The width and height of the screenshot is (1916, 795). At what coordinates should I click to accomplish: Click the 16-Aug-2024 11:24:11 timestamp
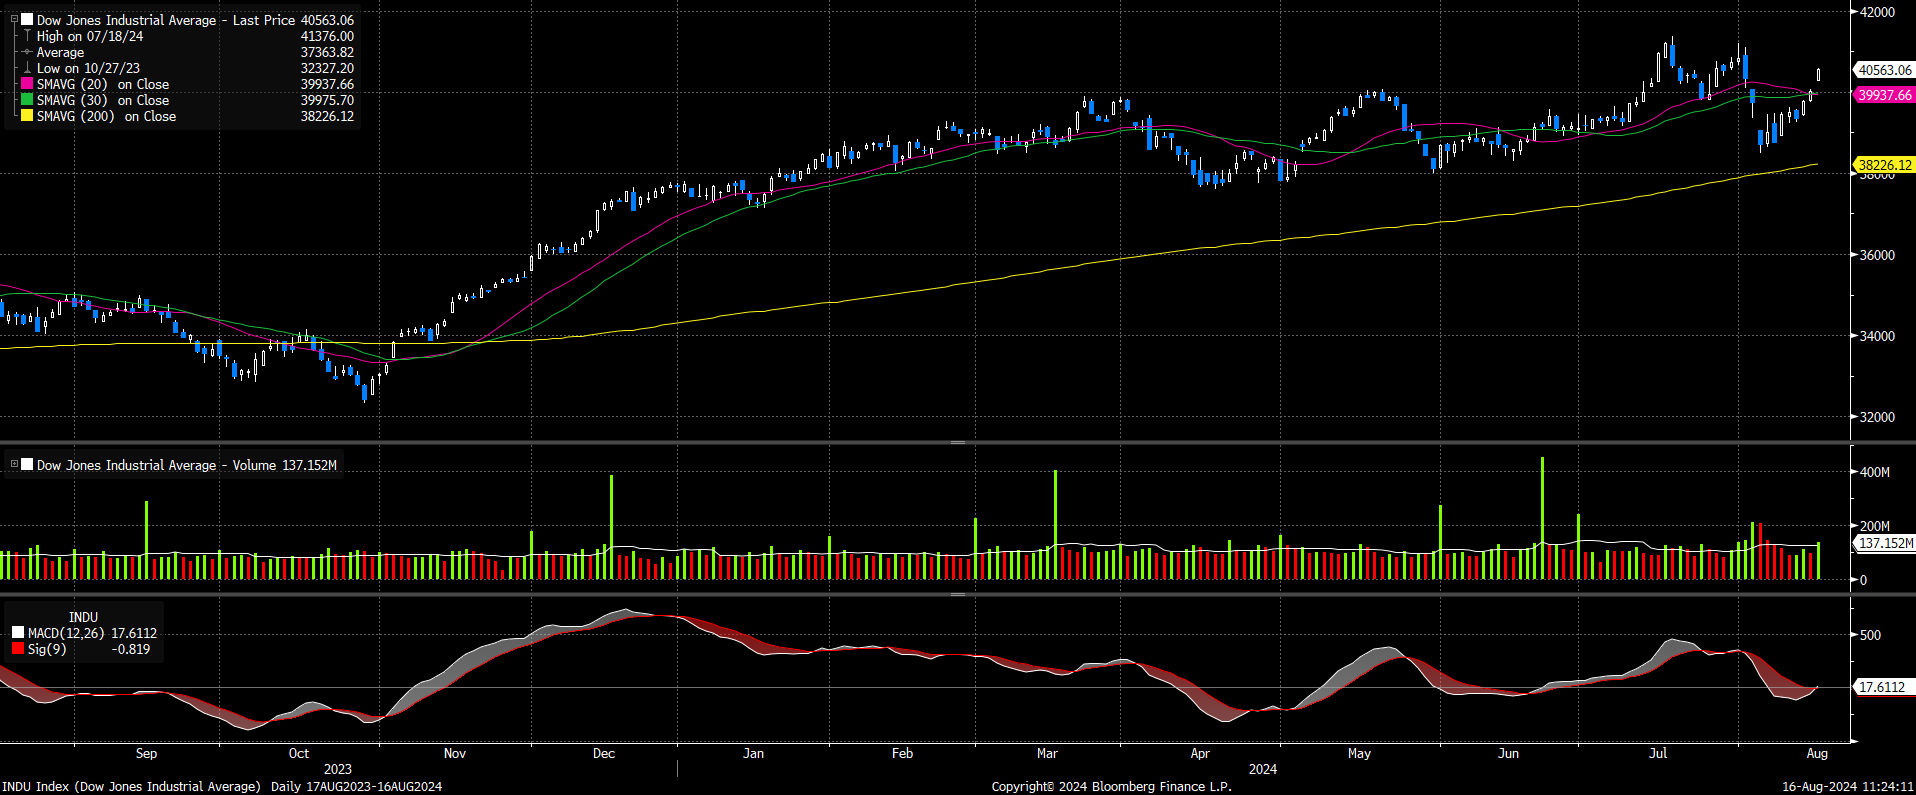click(1848, 787)
